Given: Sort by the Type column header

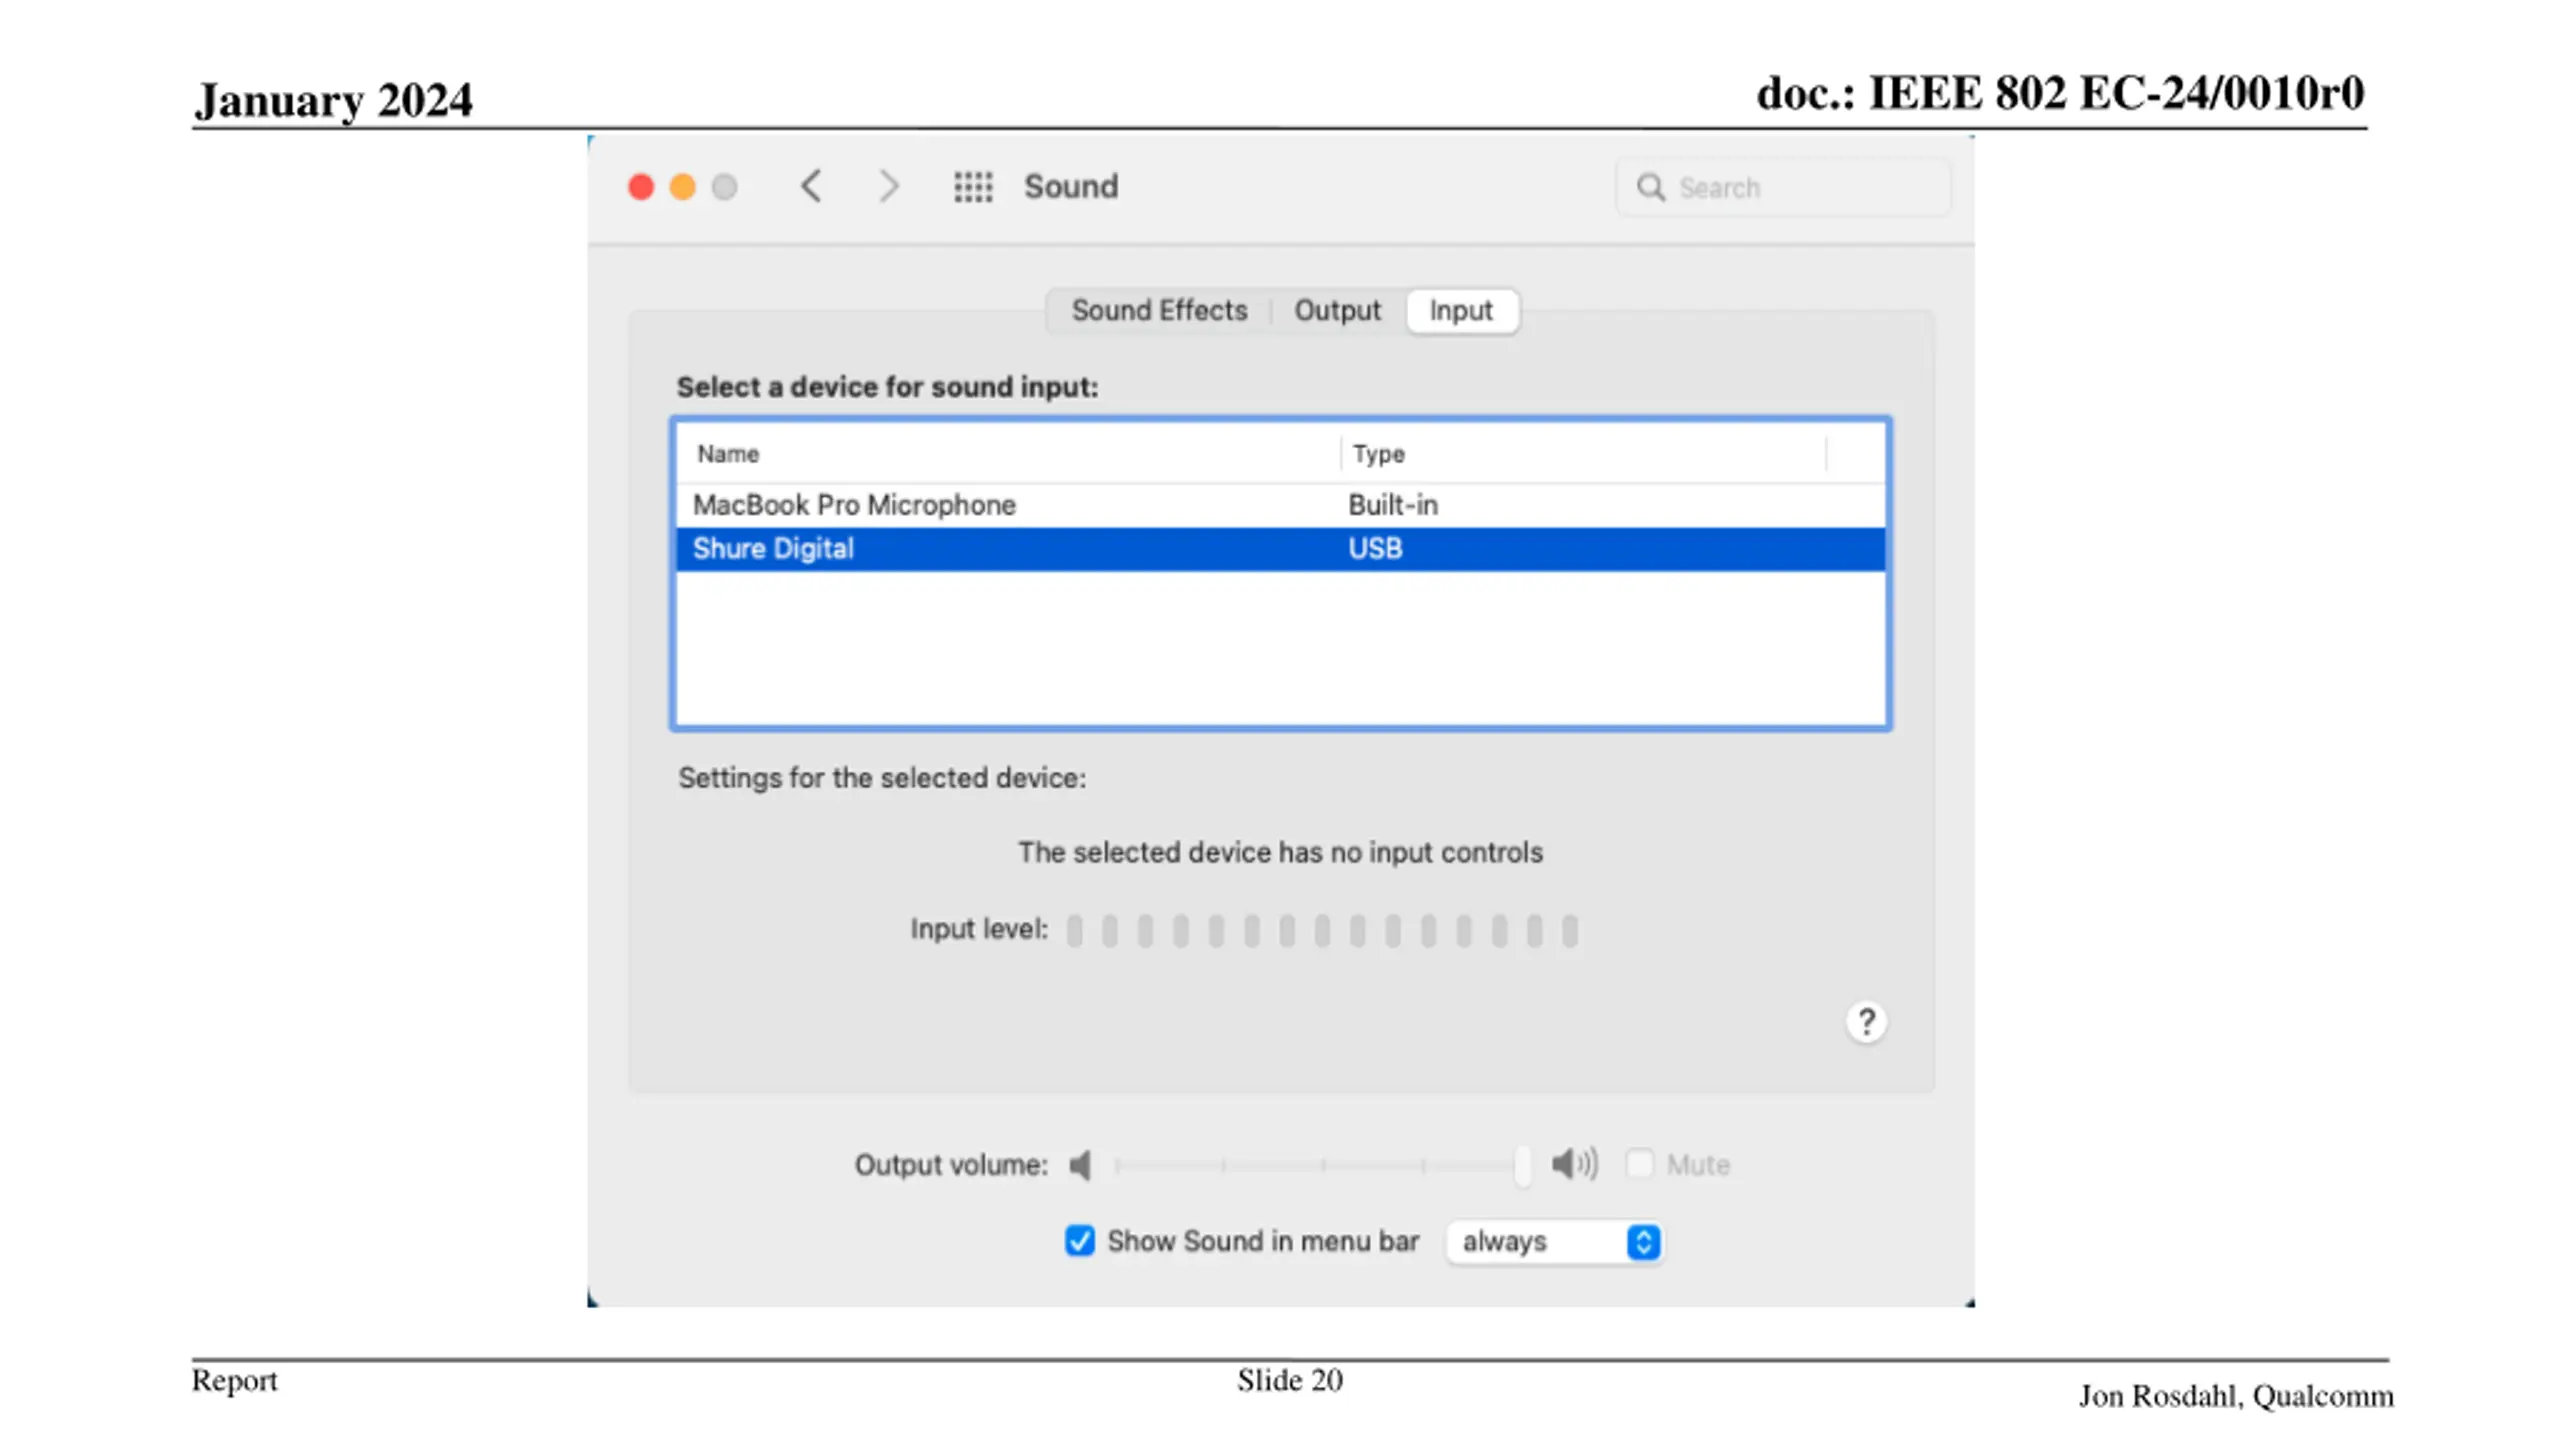Looking at the screenshot, I should point(1583,454).
